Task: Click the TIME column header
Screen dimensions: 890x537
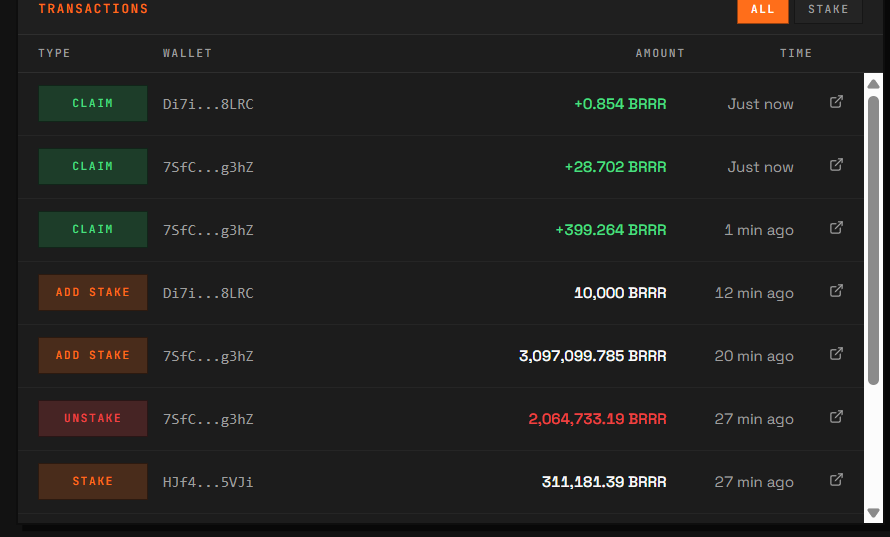Action: point(796,53)
